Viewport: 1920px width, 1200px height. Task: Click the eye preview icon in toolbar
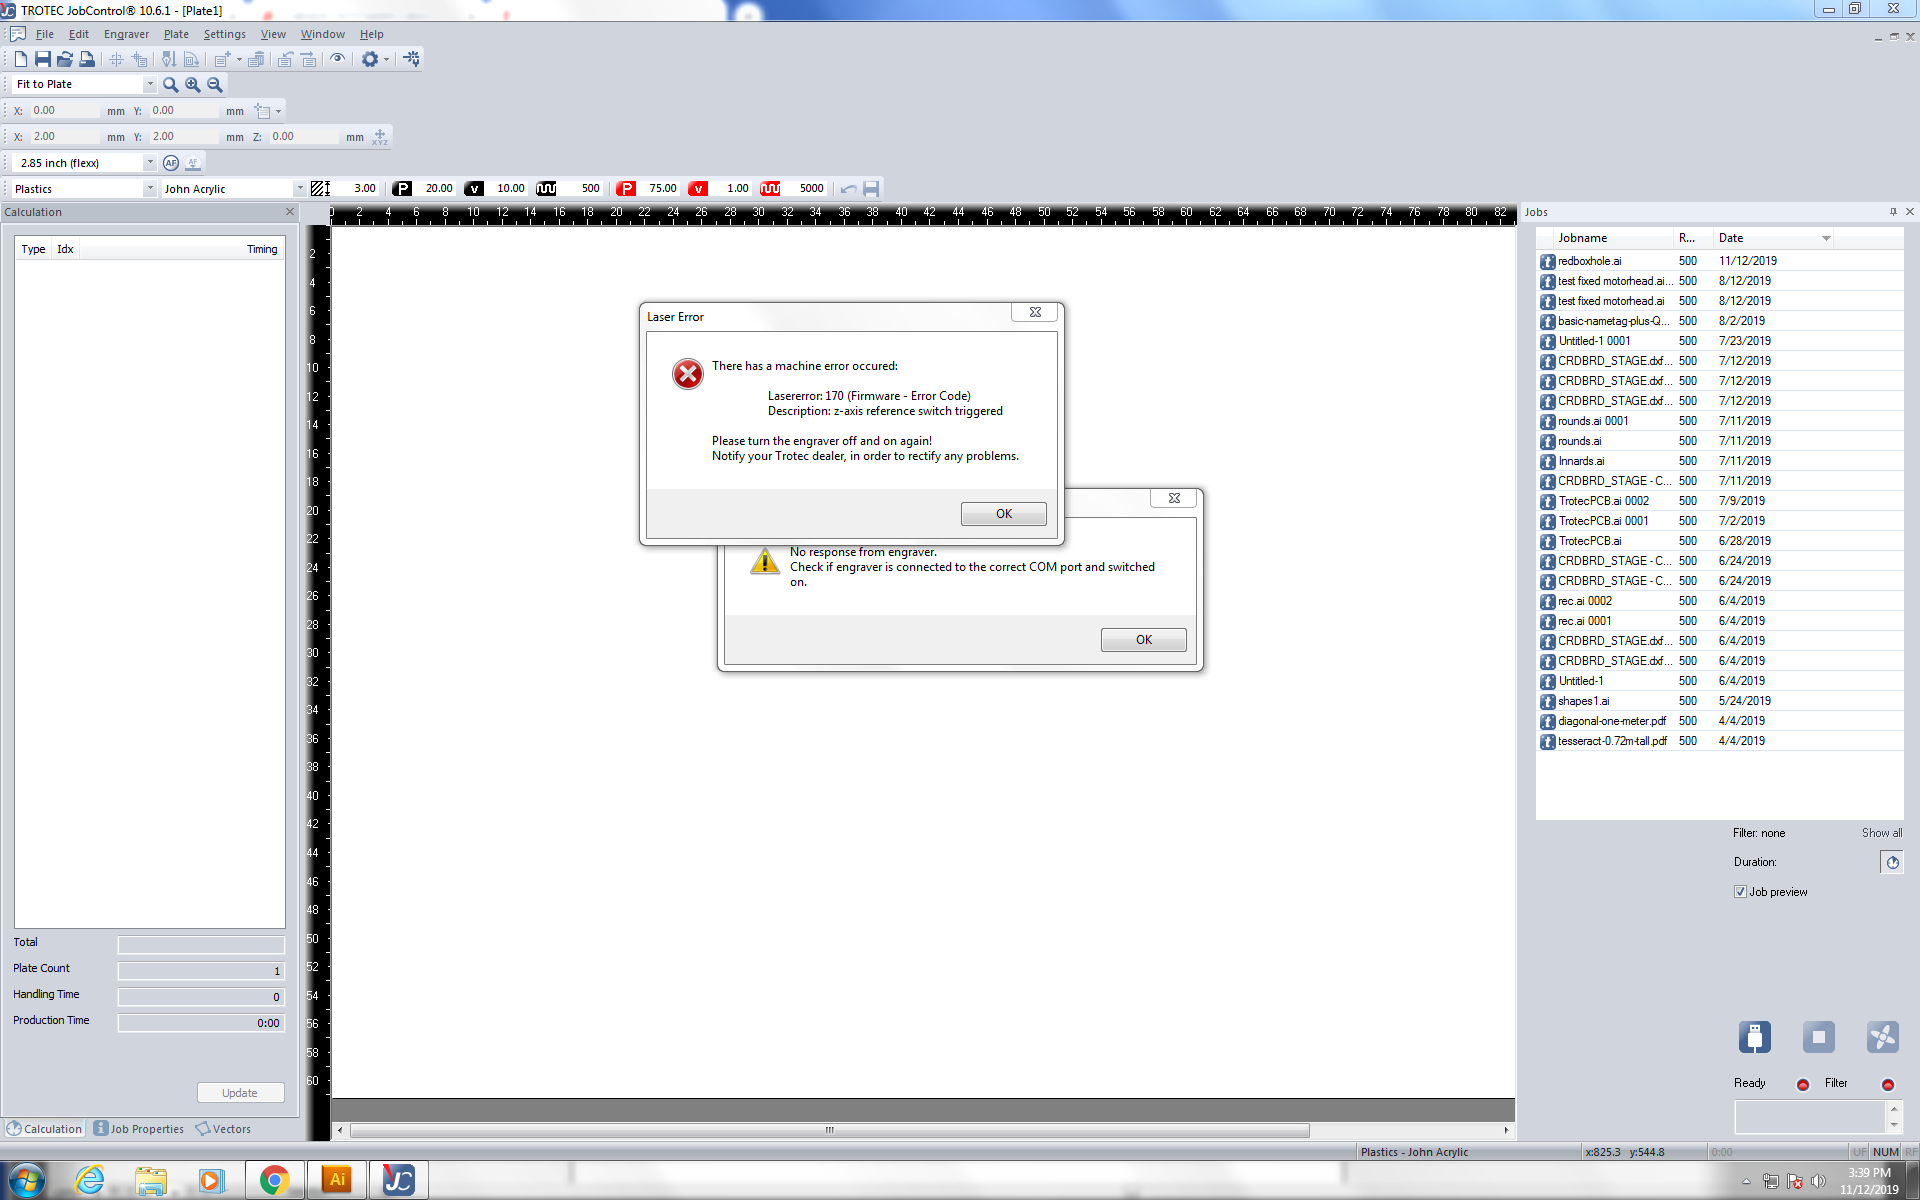point(338,59)
